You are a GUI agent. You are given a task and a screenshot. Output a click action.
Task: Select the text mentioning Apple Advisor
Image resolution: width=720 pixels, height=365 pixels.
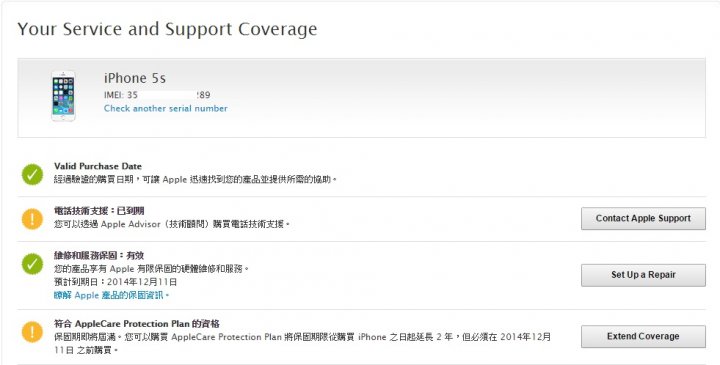(172, 224)
